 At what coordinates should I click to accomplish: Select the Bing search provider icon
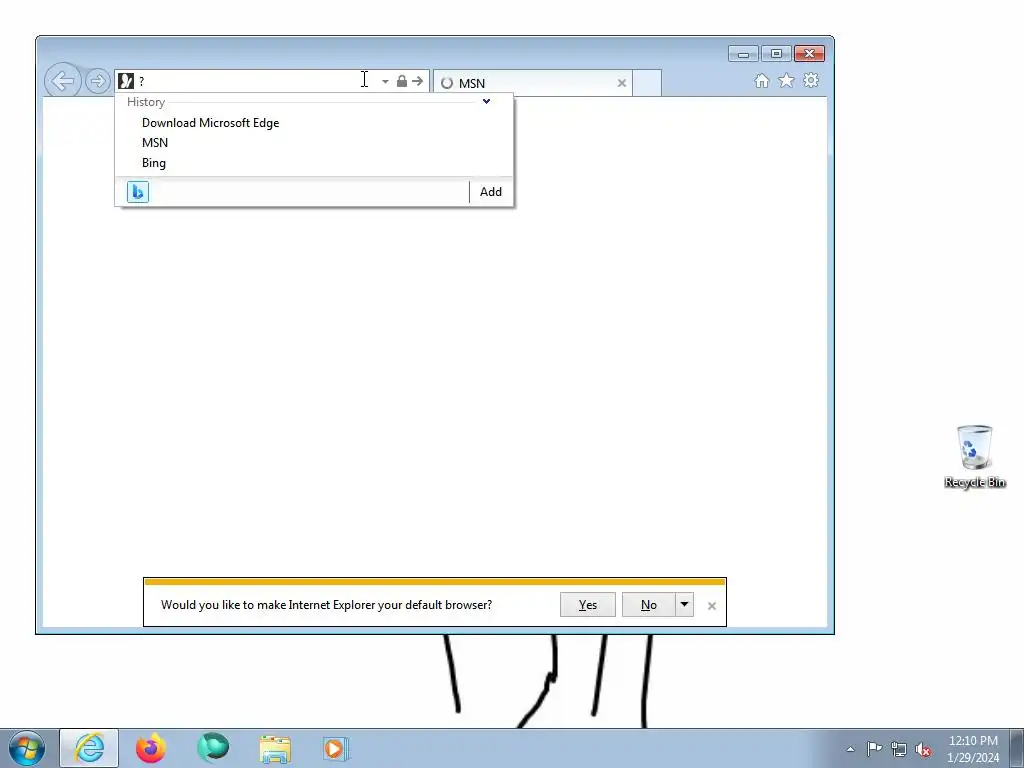click(138, 192)
